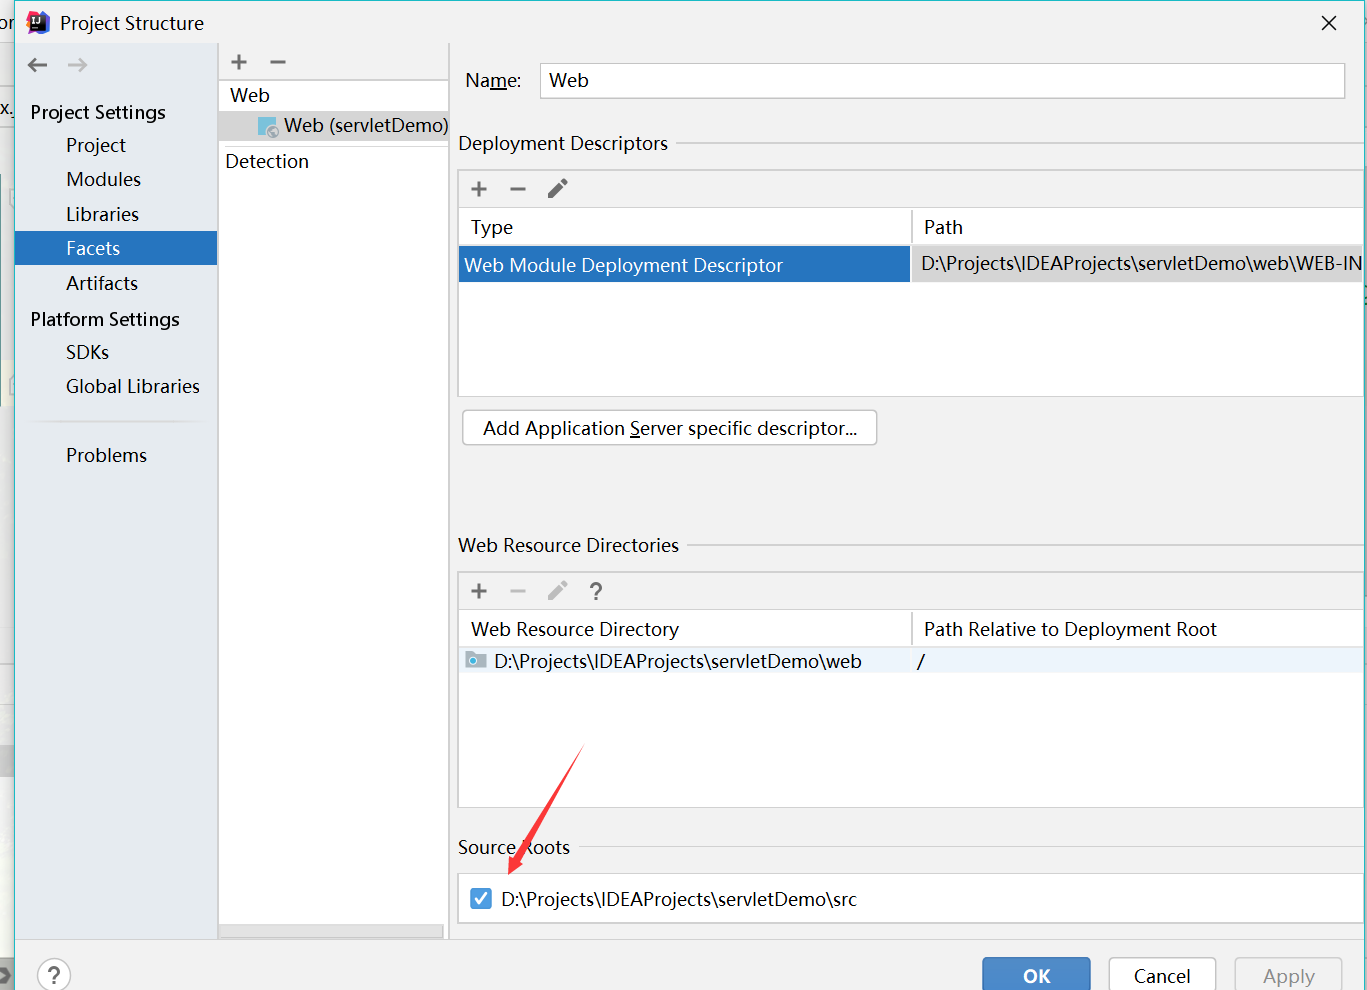Remove selected facet using the minus icon

coord(277,61)
